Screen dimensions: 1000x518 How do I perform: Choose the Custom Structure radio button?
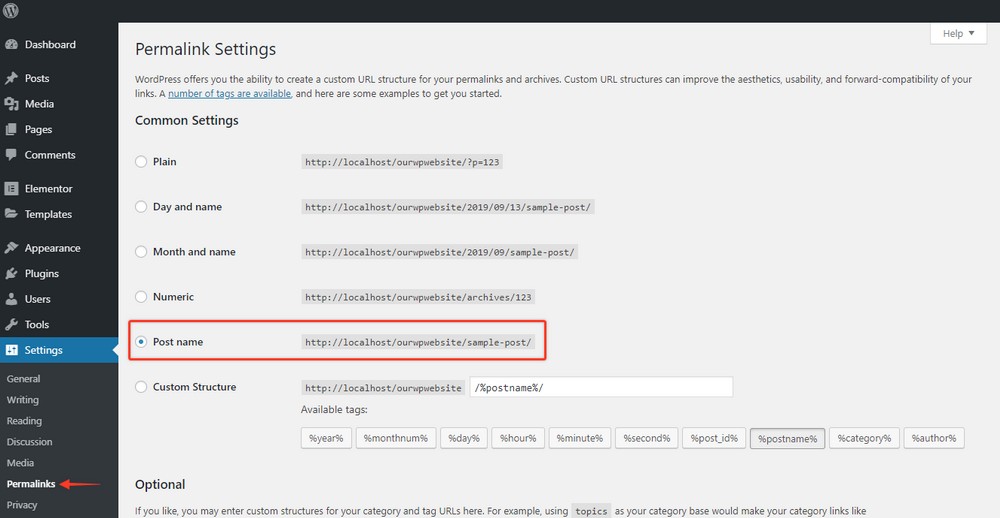pos(141,387)
